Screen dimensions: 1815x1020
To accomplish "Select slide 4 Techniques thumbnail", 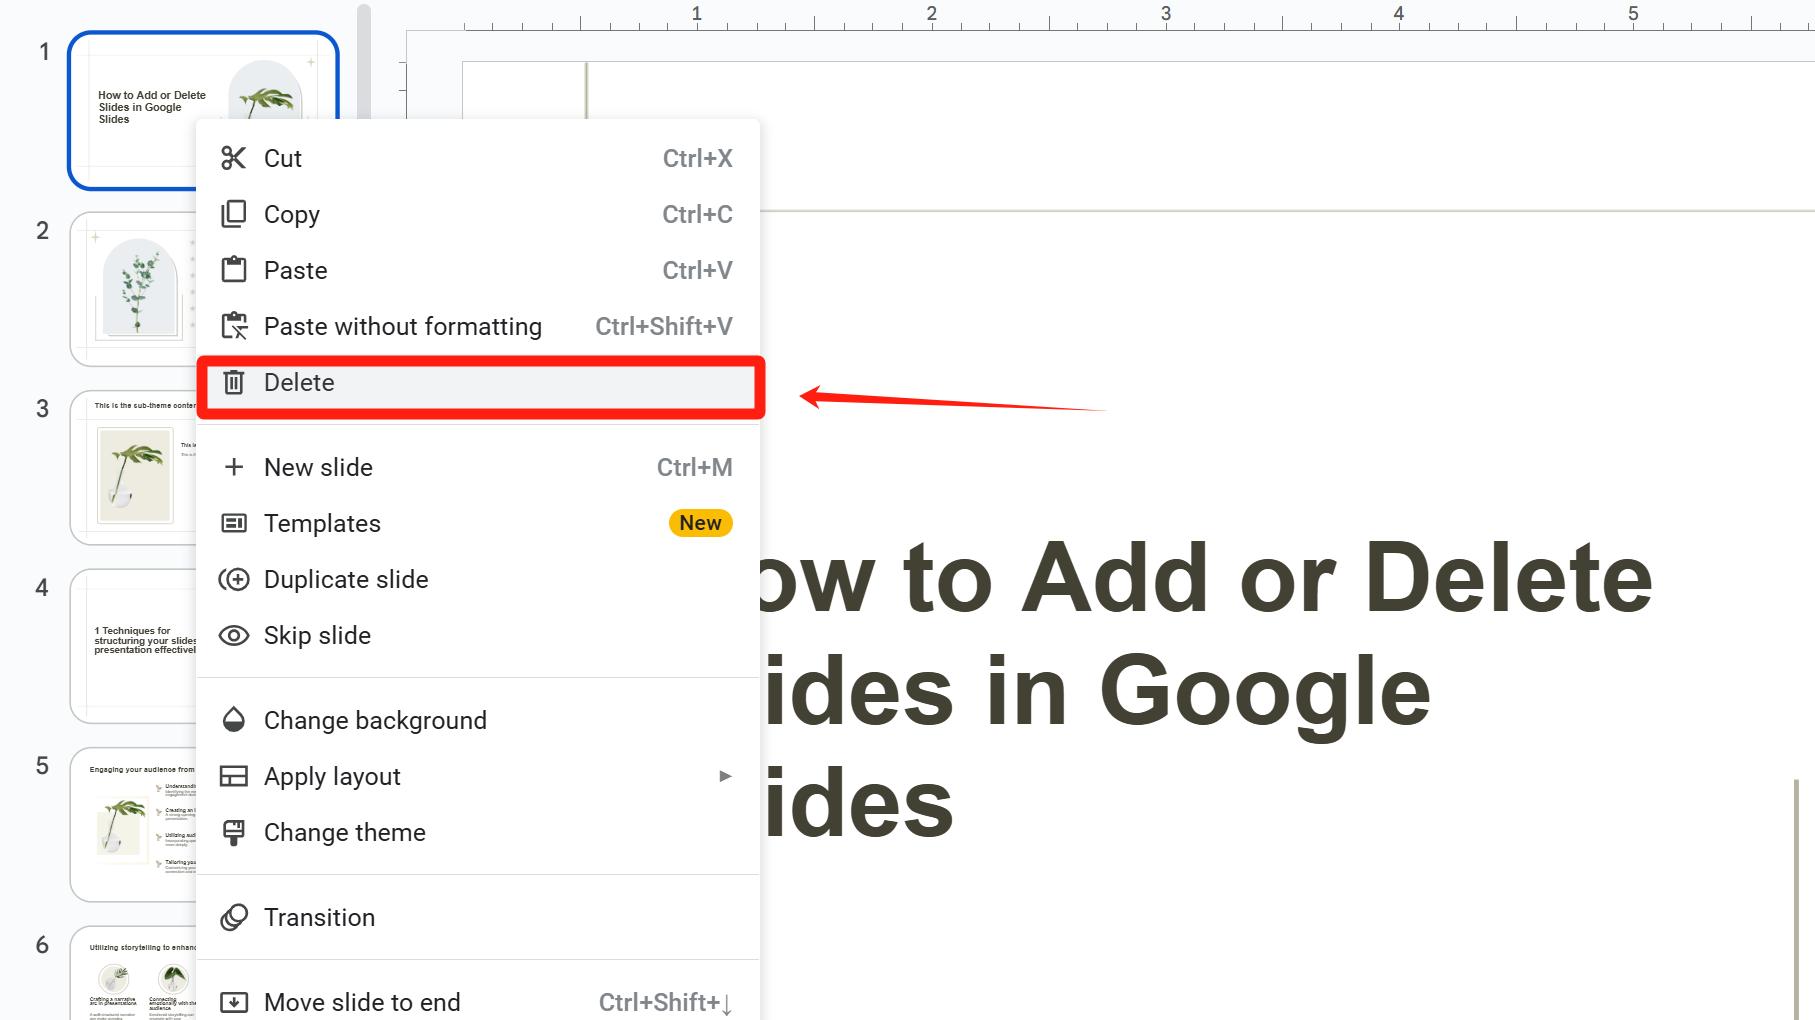I will pos(133,646).
